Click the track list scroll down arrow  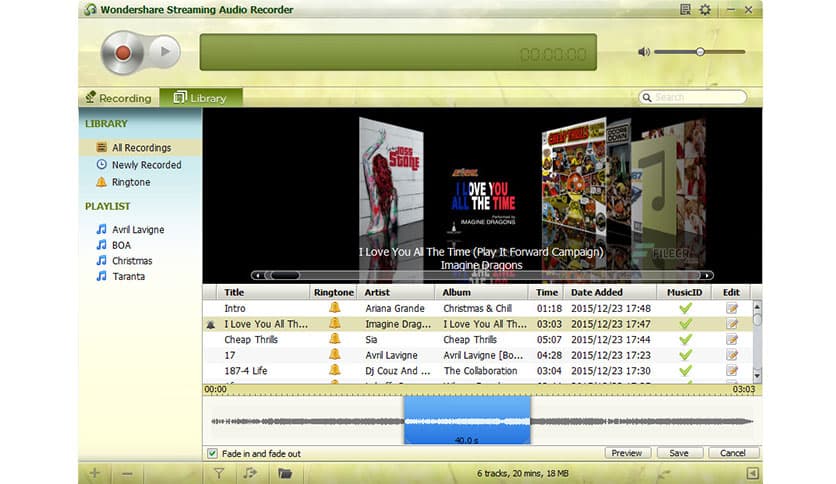[757, 375]
